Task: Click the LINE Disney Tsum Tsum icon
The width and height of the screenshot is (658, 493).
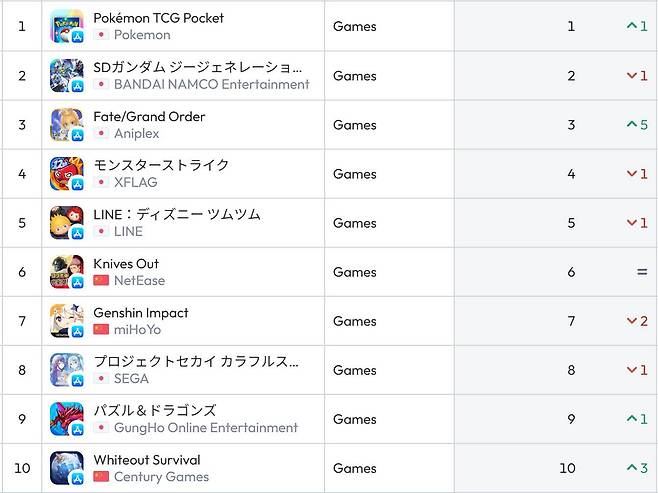Action: [x=67, y=223]
